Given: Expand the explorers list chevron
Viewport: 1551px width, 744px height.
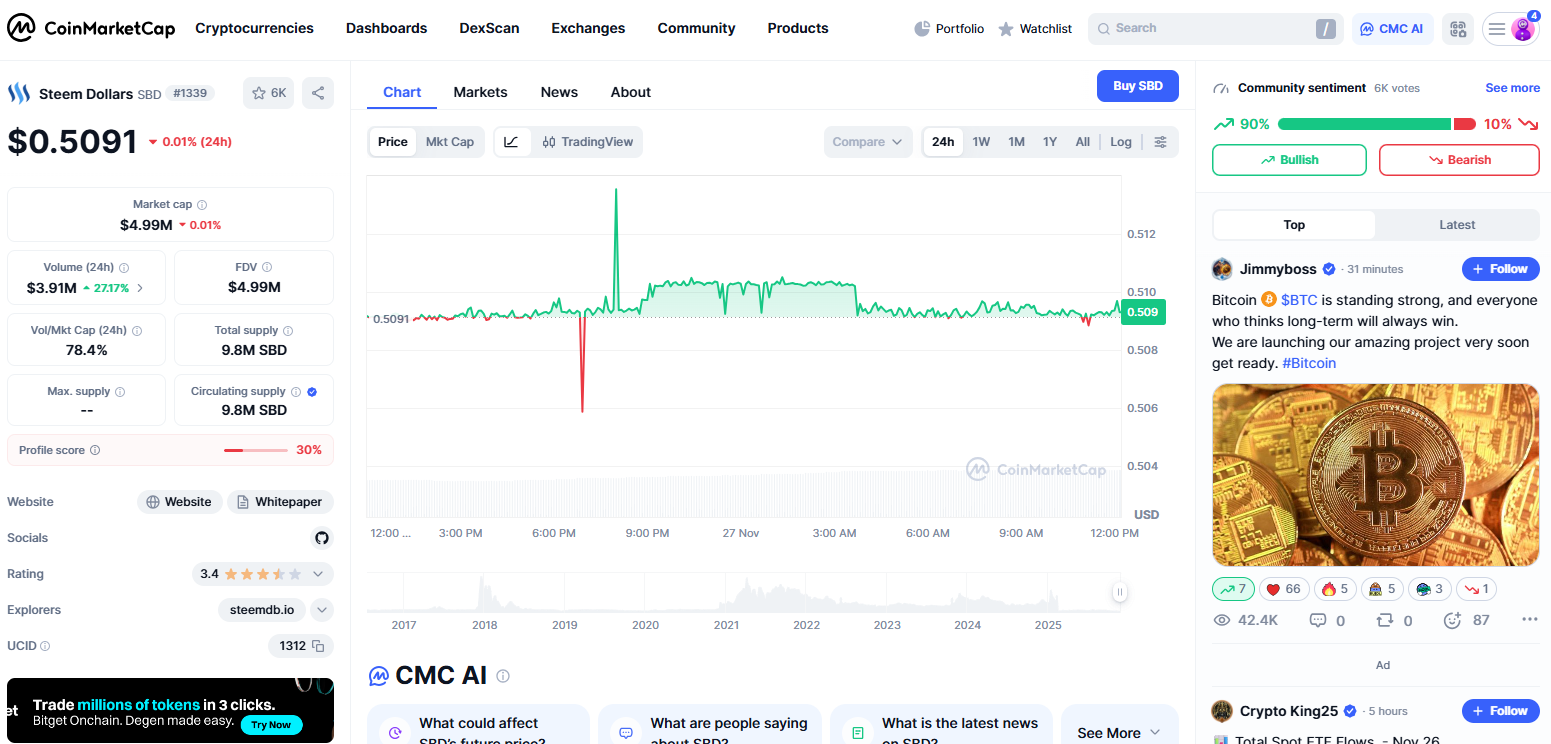Looking at the screenshot, I should coord(321,610).
